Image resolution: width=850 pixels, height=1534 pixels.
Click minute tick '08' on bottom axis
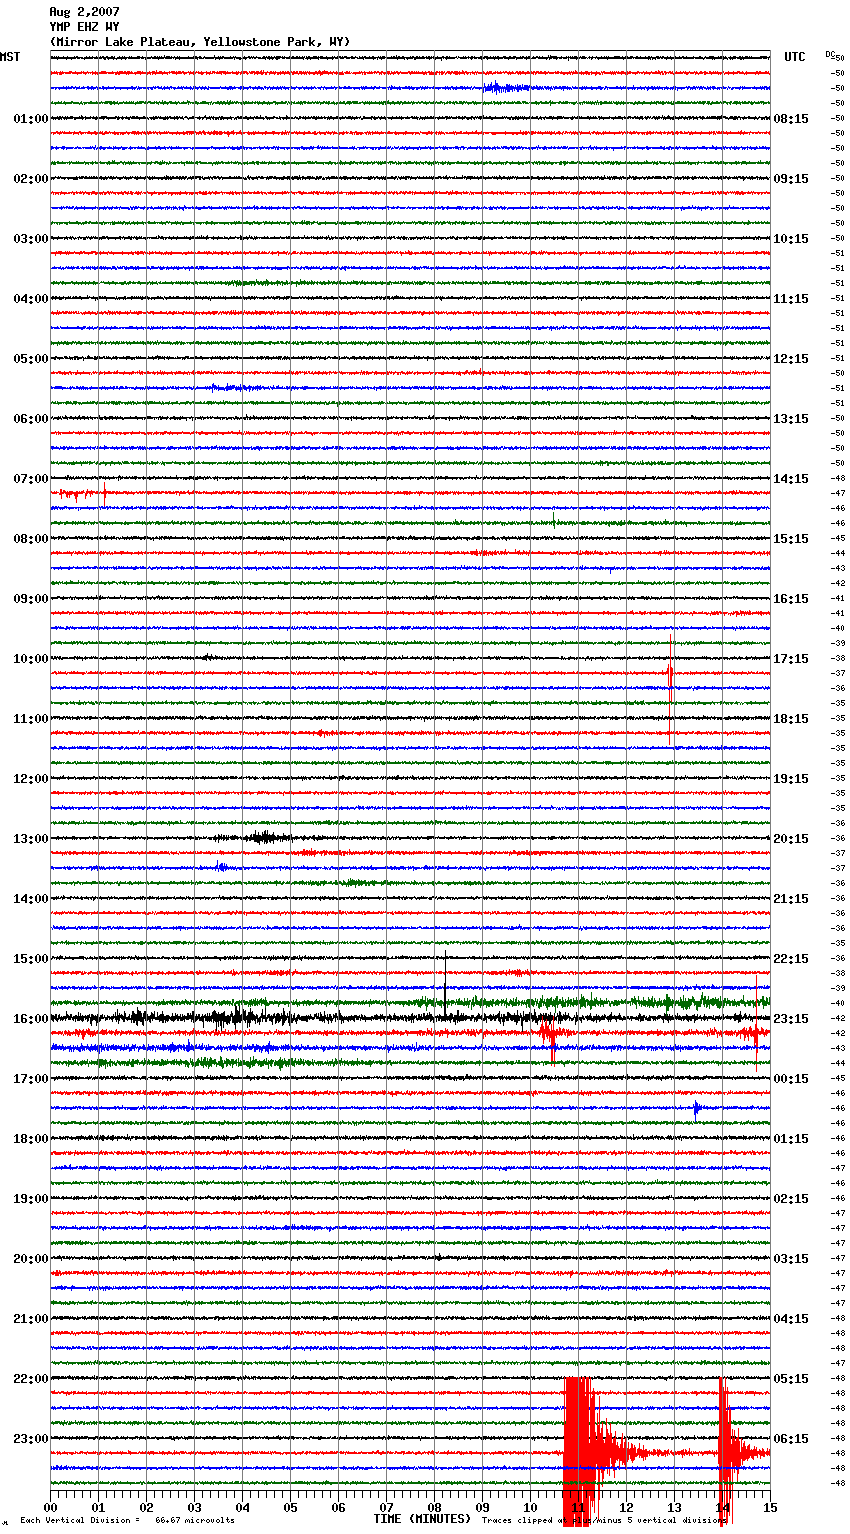[x=434, y=1507]
